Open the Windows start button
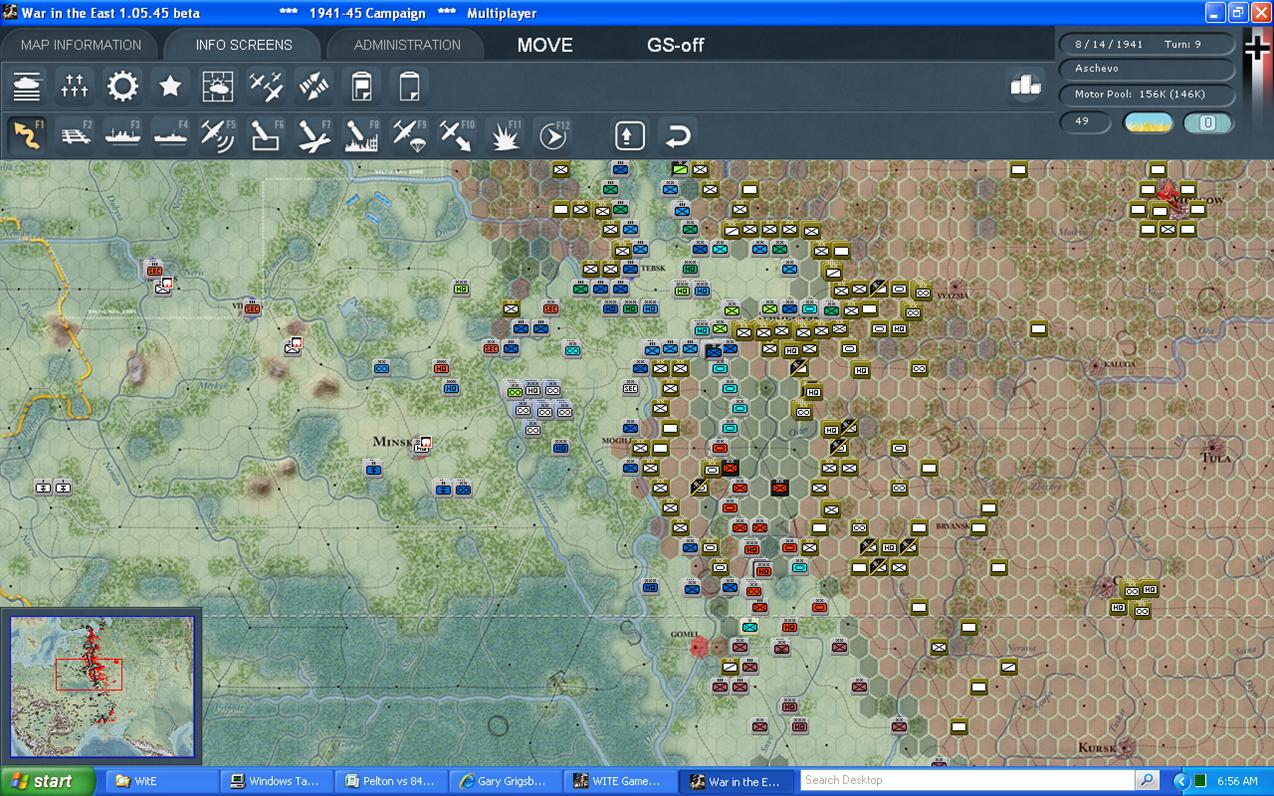The image size is (1274, 796). [47, 781]
